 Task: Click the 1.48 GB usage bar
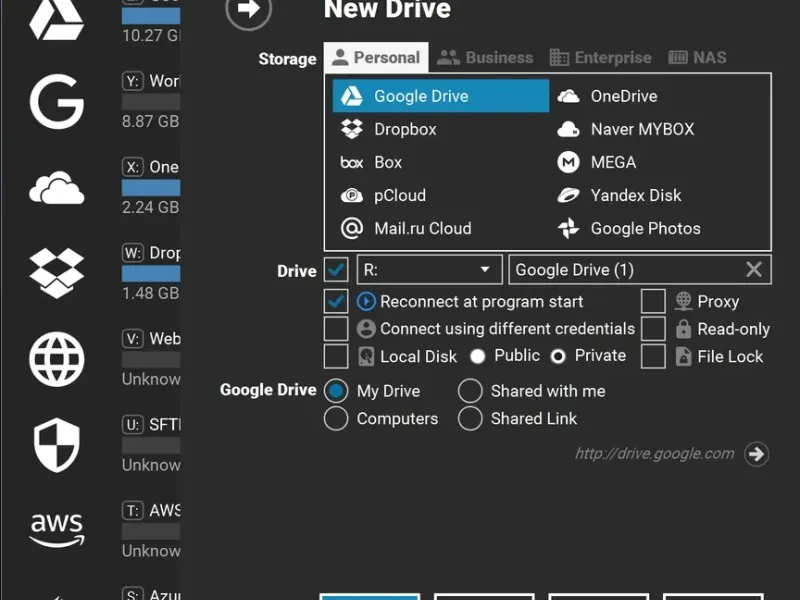[x=151, y=274]
